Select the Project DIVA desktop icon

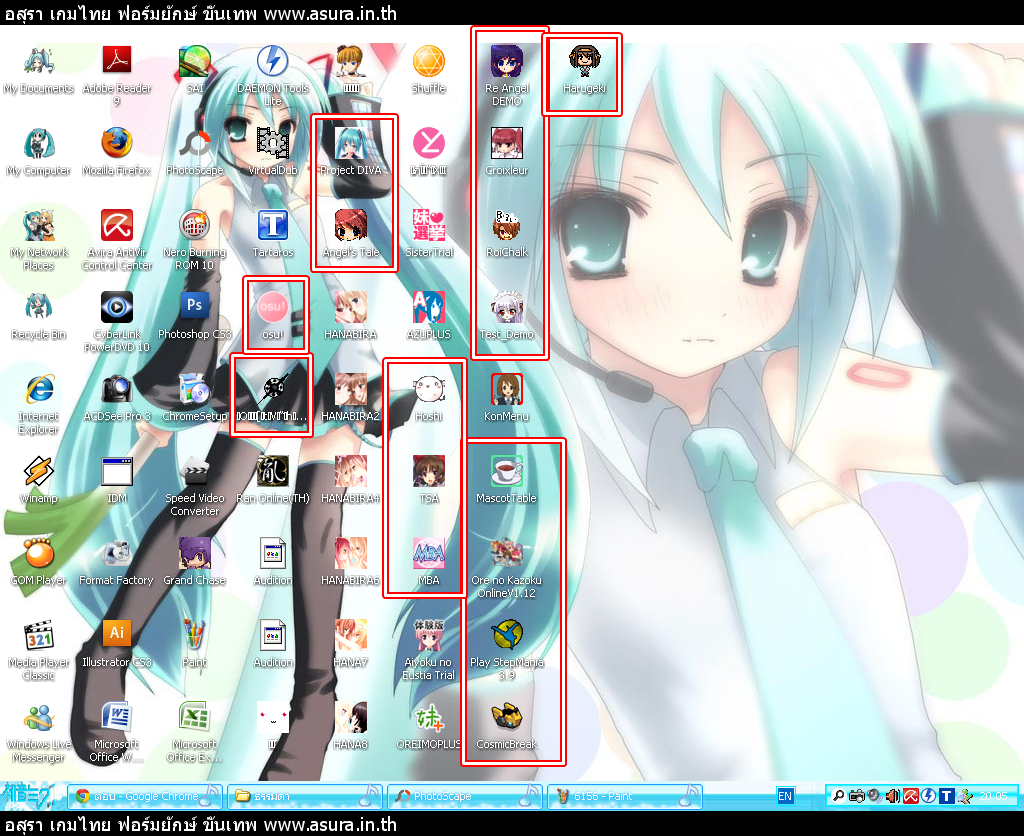coord(351,145)
